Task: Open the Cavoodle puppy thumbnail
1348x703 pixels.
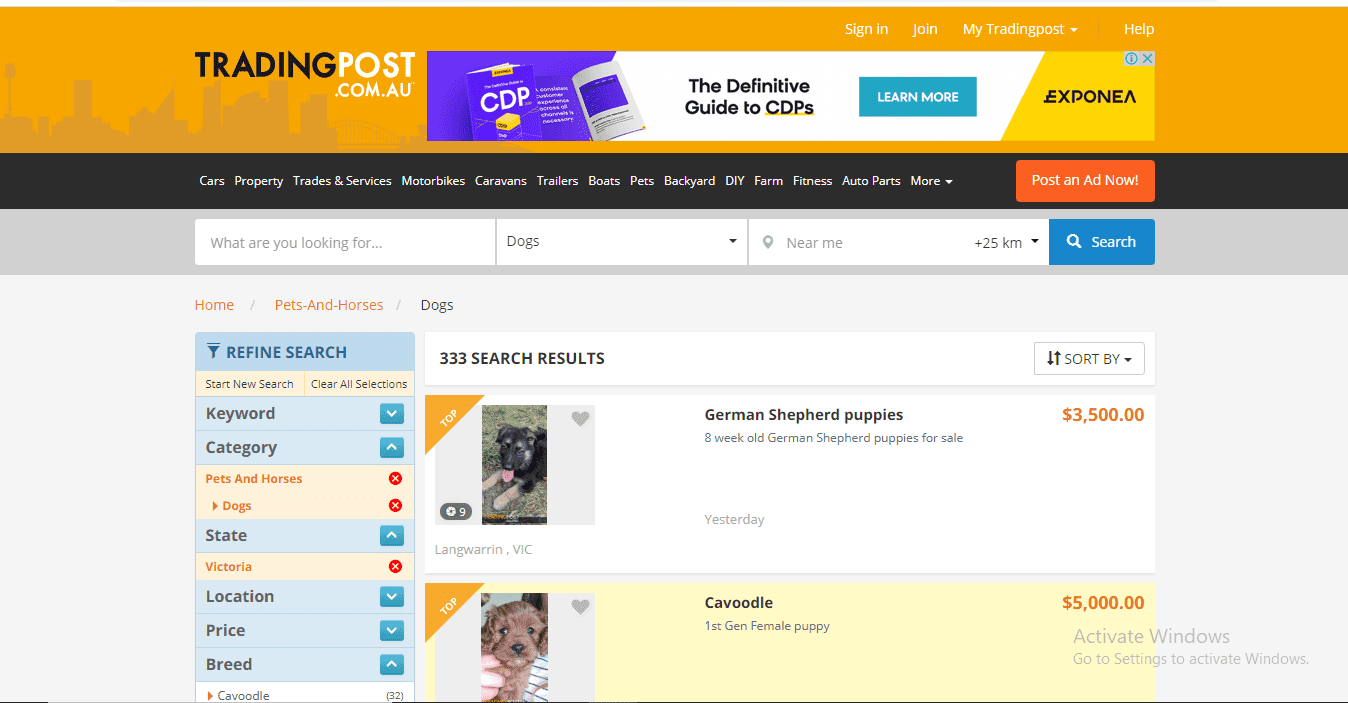Action: pos(515,648)
